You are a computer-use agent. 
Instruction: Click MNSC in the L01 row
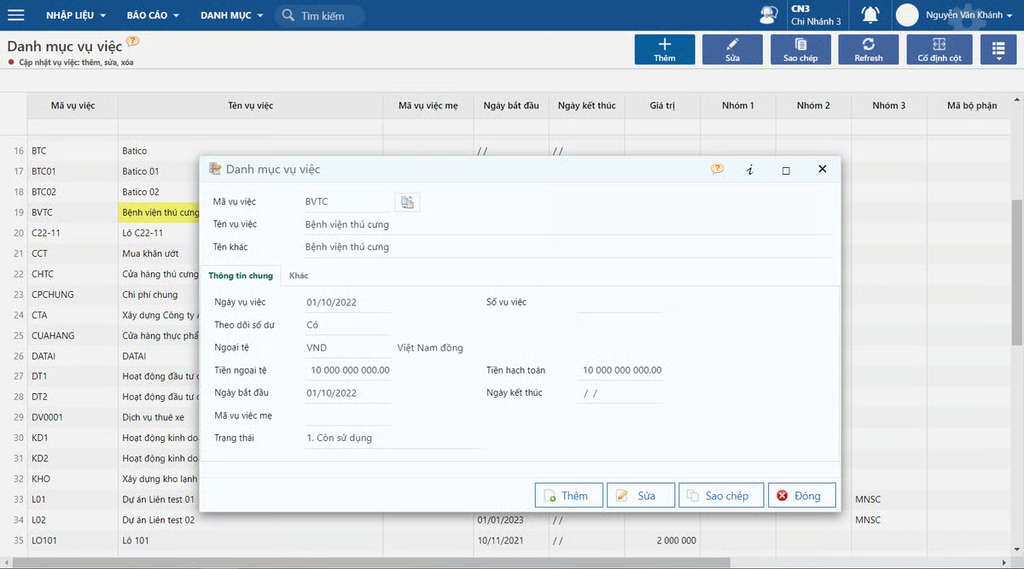click(x=868, y=500)
